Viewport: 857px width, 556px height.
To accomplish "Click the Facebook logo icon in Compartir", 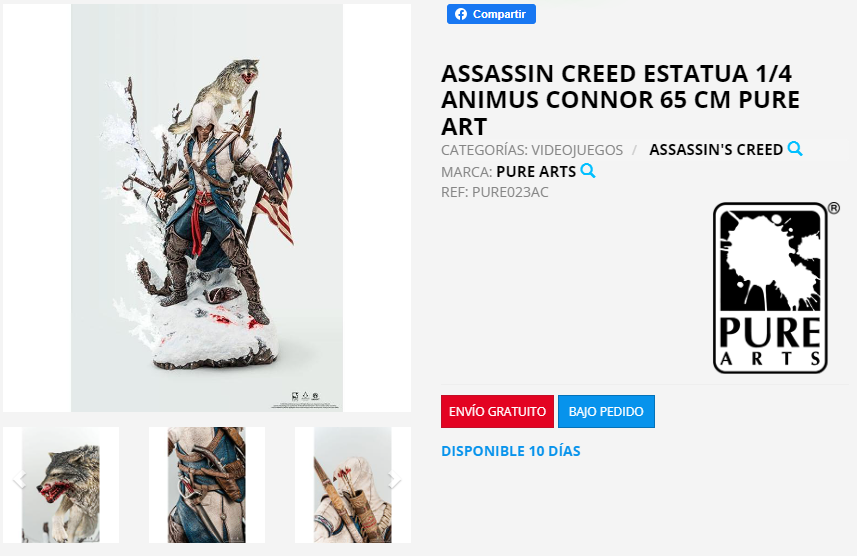I will tap(461, 14).
